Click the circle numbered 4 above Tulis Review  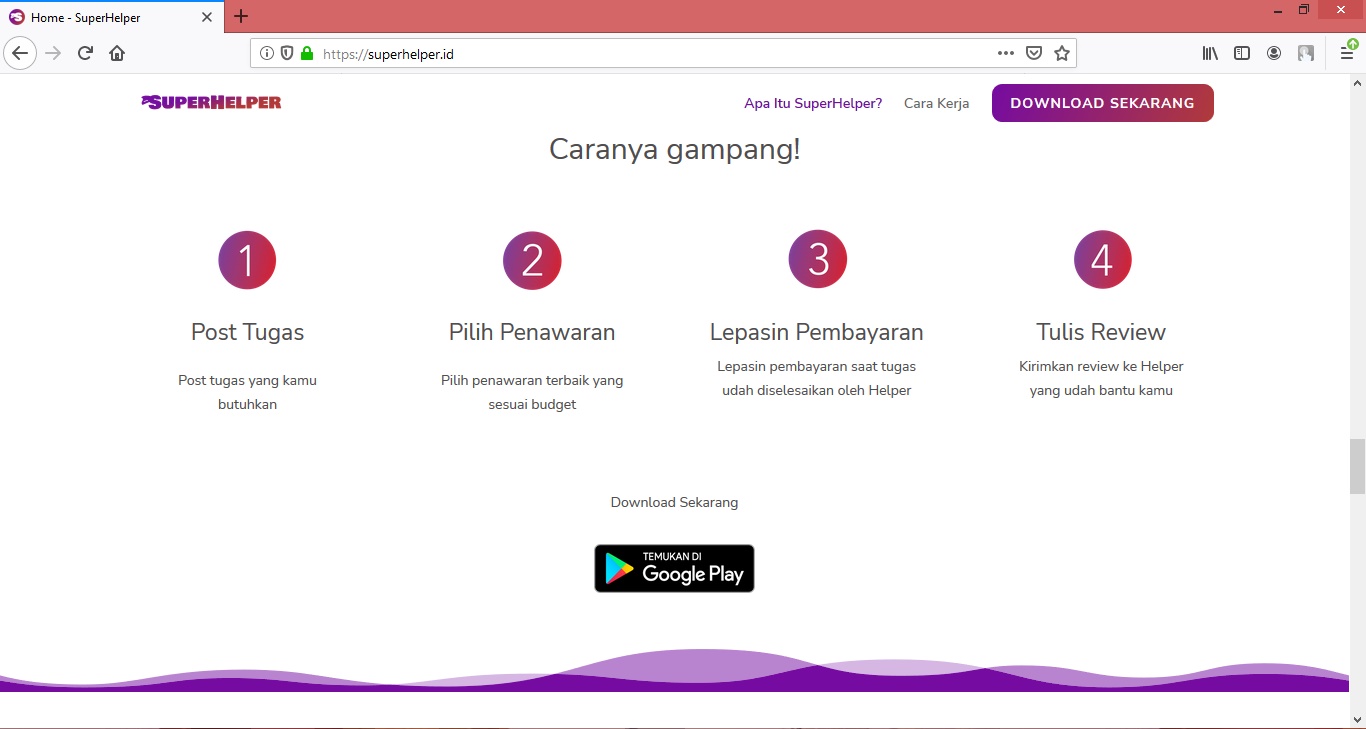tap(1101, 259)
